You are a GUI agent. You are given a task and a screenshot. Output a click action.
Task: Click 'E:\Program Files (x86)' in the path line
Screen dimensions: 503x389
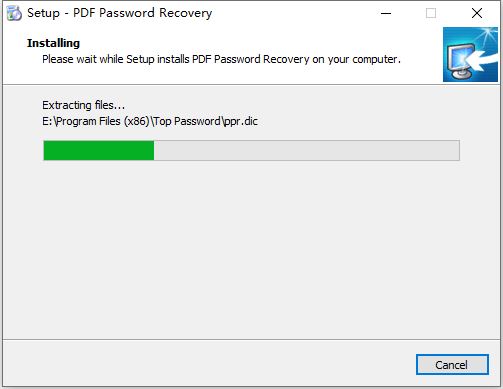click(x=96, y=121)
